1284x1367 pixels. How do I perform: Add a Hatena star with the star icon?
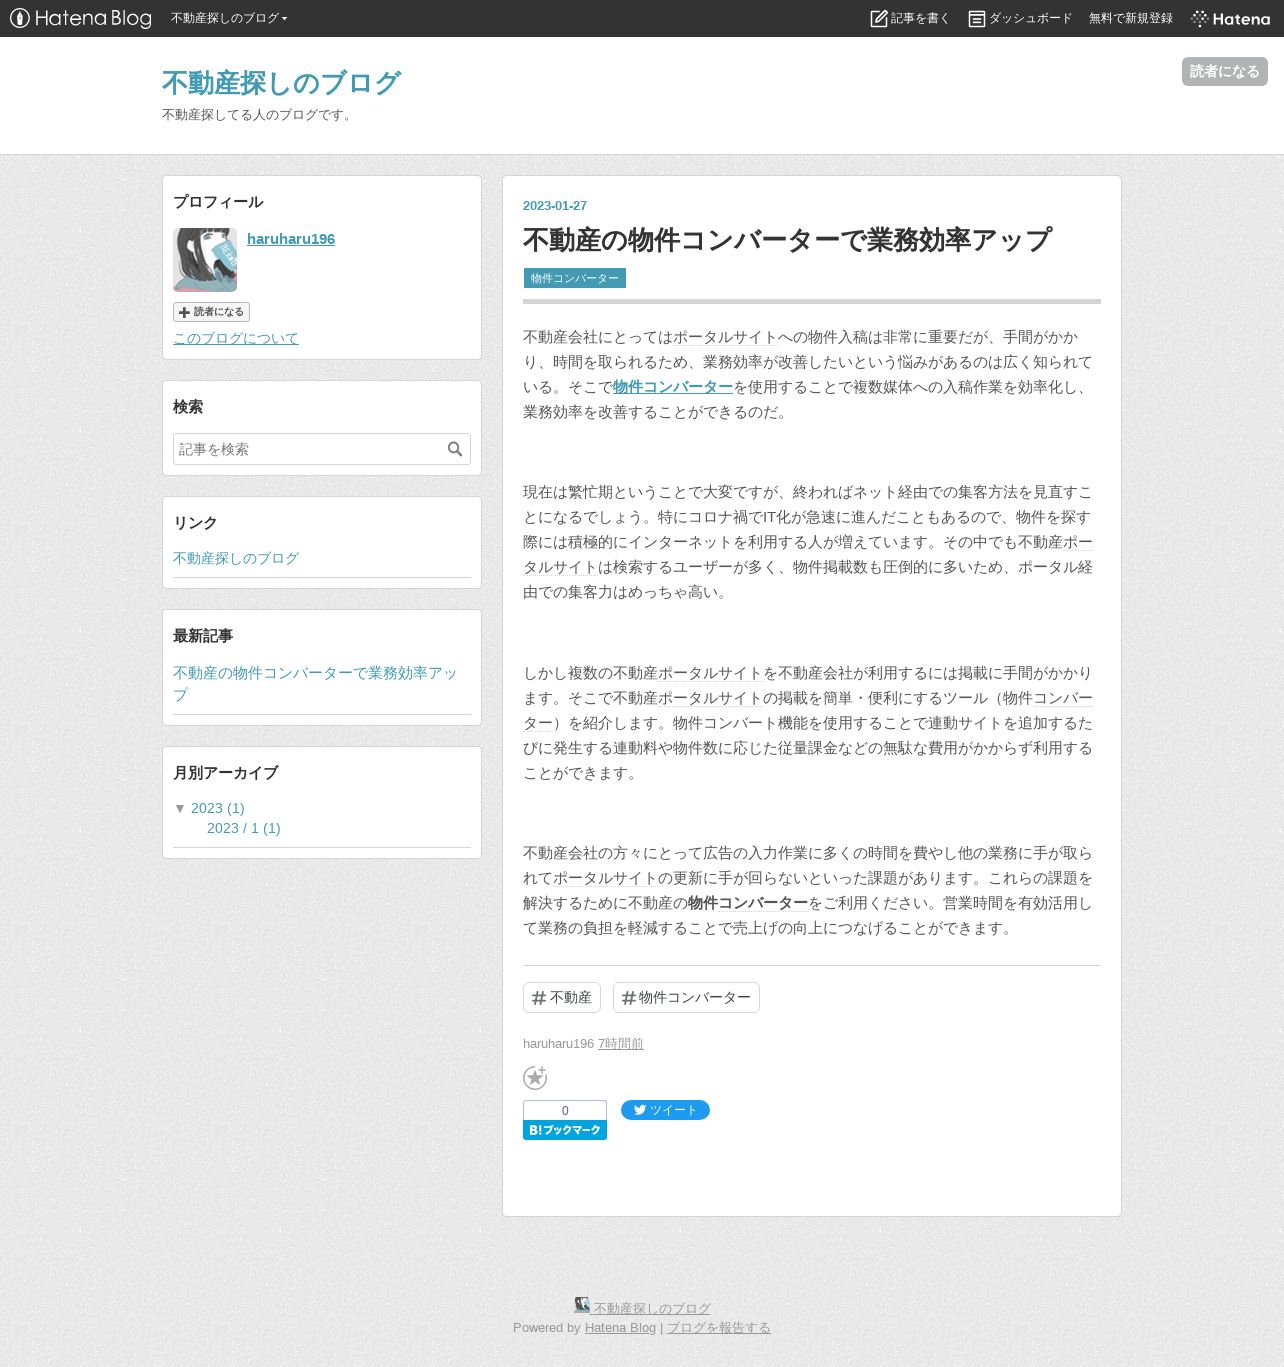(x=535, y=1077)
